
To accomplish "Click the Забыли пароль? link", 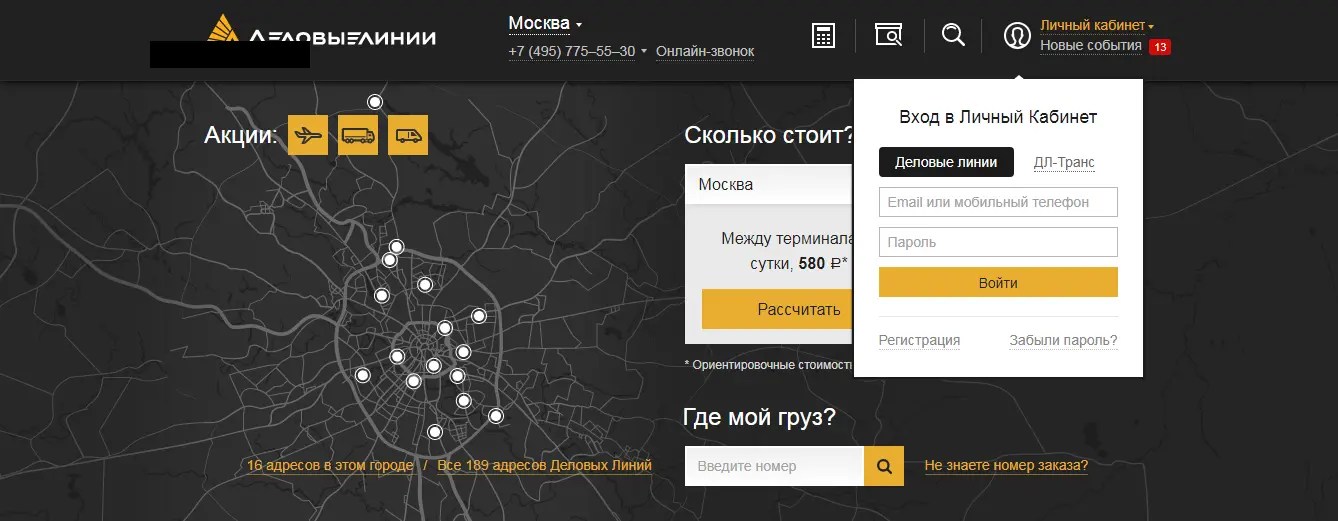I will tap(1063, 340).
